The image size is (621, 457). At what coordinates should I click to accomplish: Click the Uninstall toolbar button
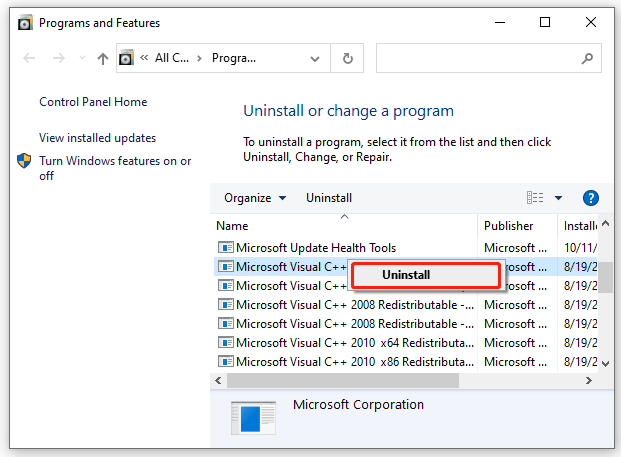329,198
